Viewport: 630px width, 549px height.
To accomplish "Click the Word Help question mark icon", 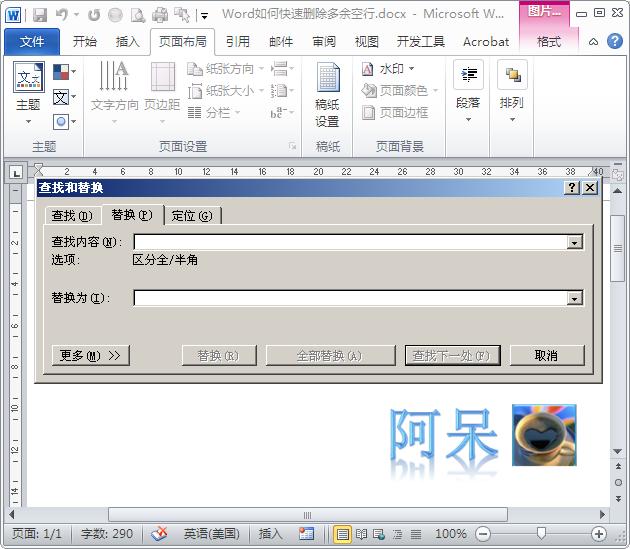I will pos(615,41).
